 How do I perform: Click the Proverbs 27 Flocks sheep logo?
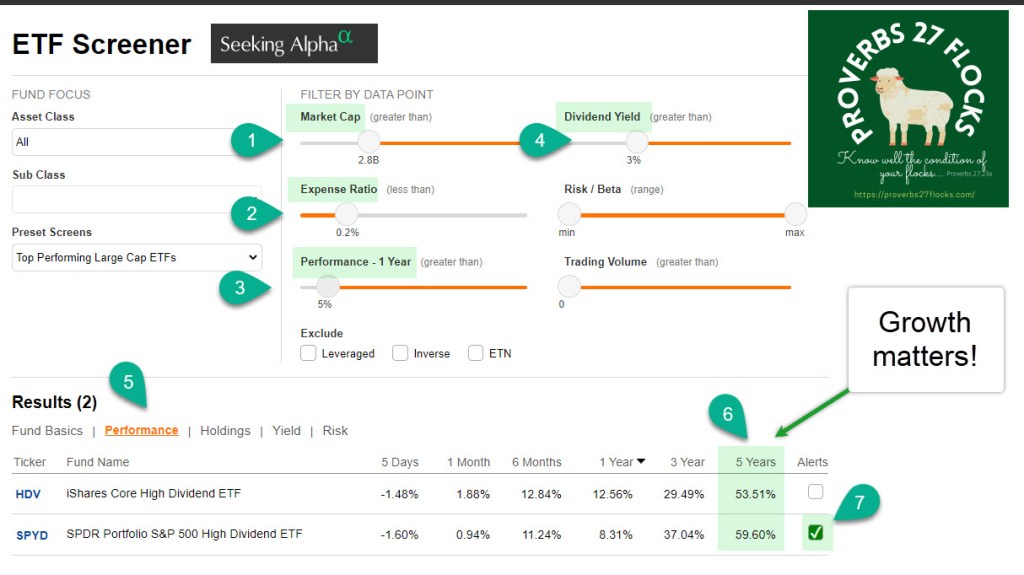(908, 108)
